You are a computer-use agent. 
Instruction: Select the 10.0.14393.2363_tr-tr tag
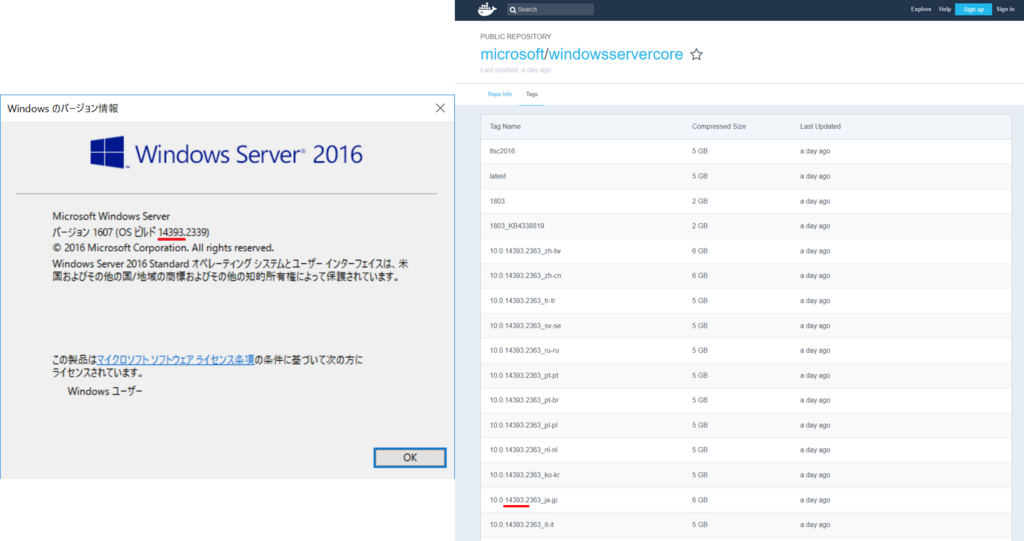point(522,301)
